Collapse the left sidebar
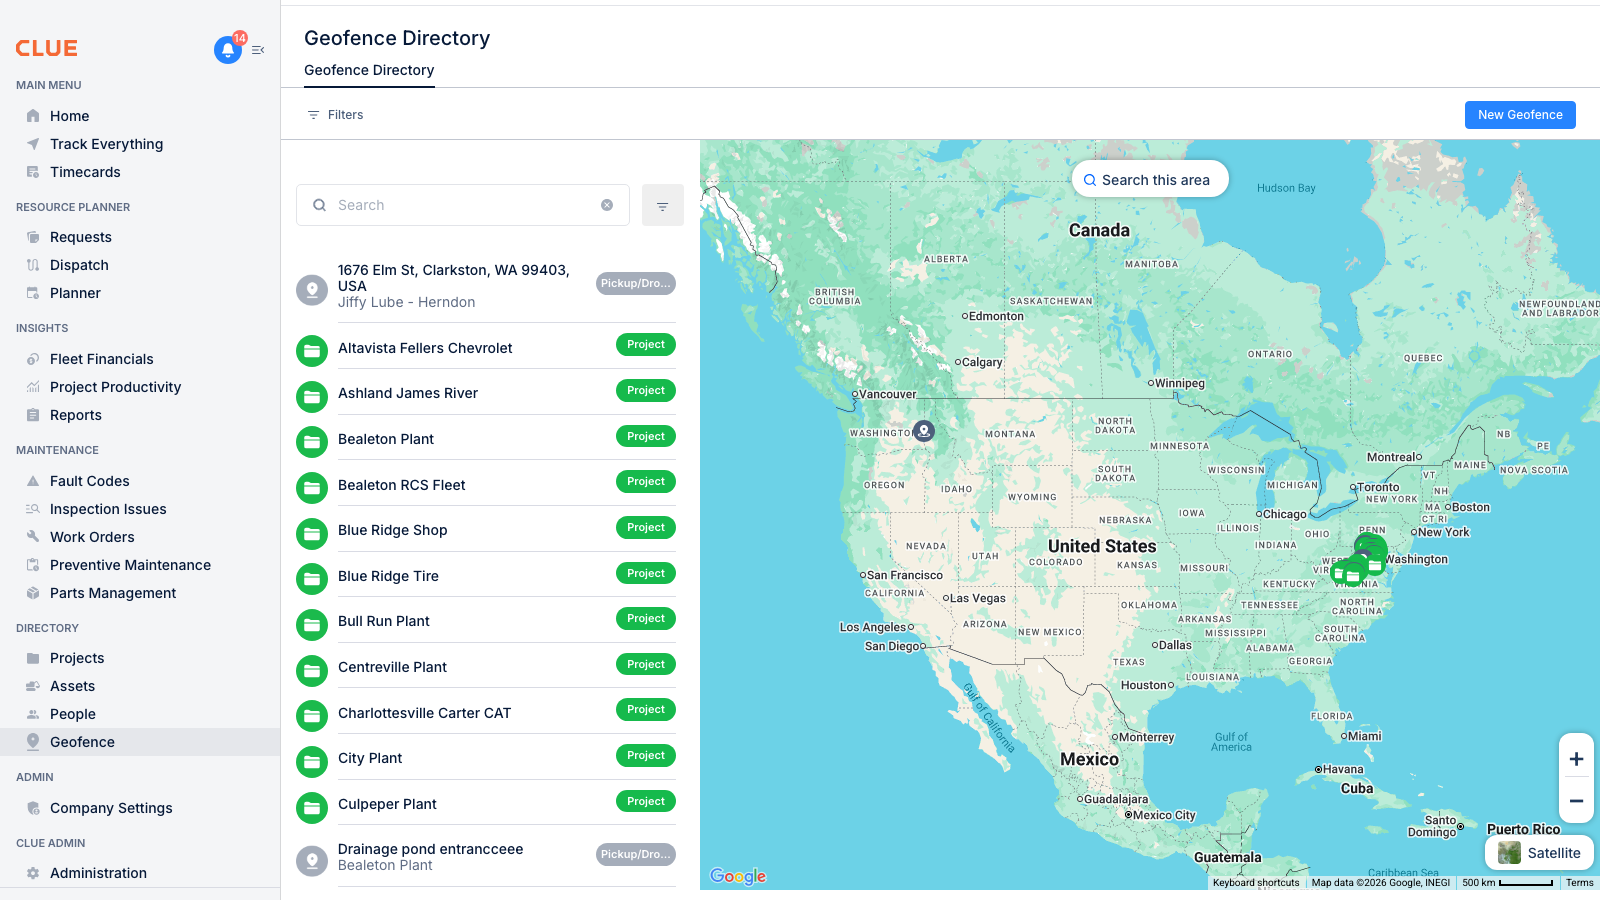 [x=258, y=49]
